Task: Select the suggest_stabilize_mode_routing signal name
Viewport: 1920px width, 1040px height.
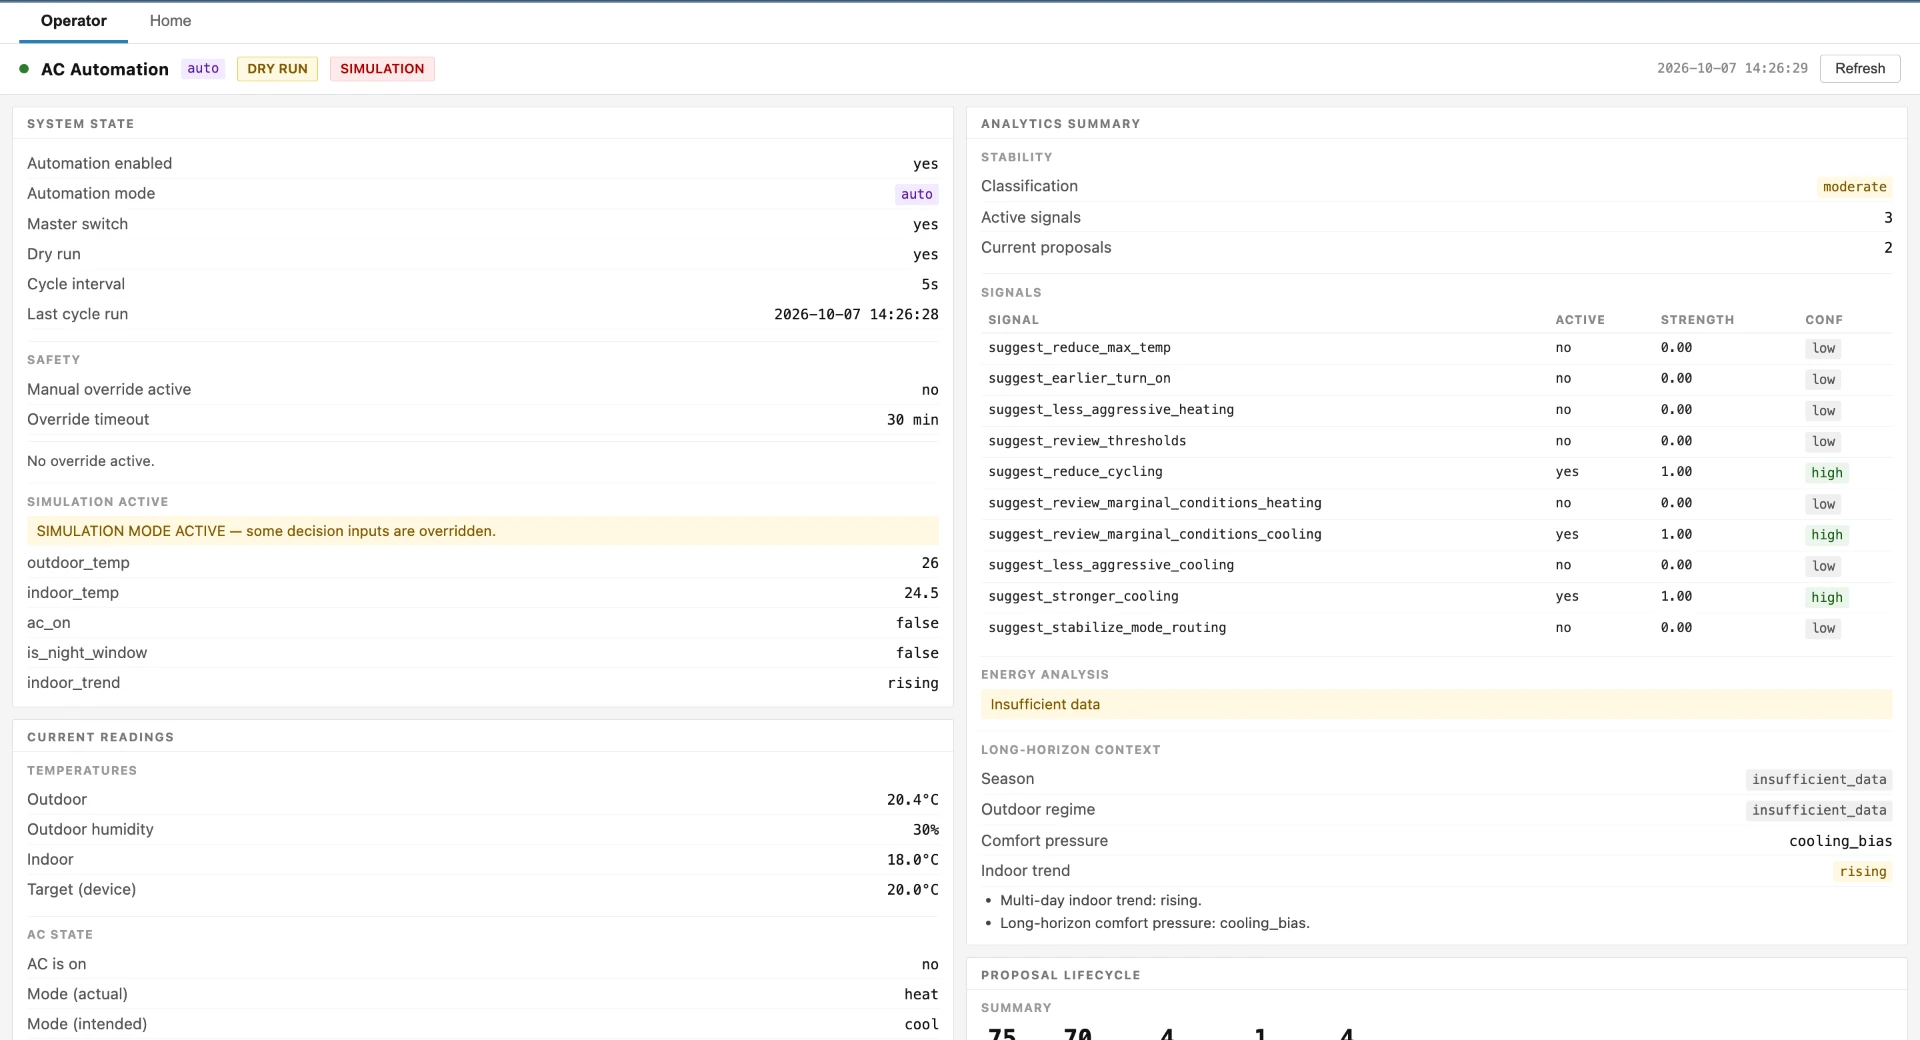Action: (x=1107, y=628)
